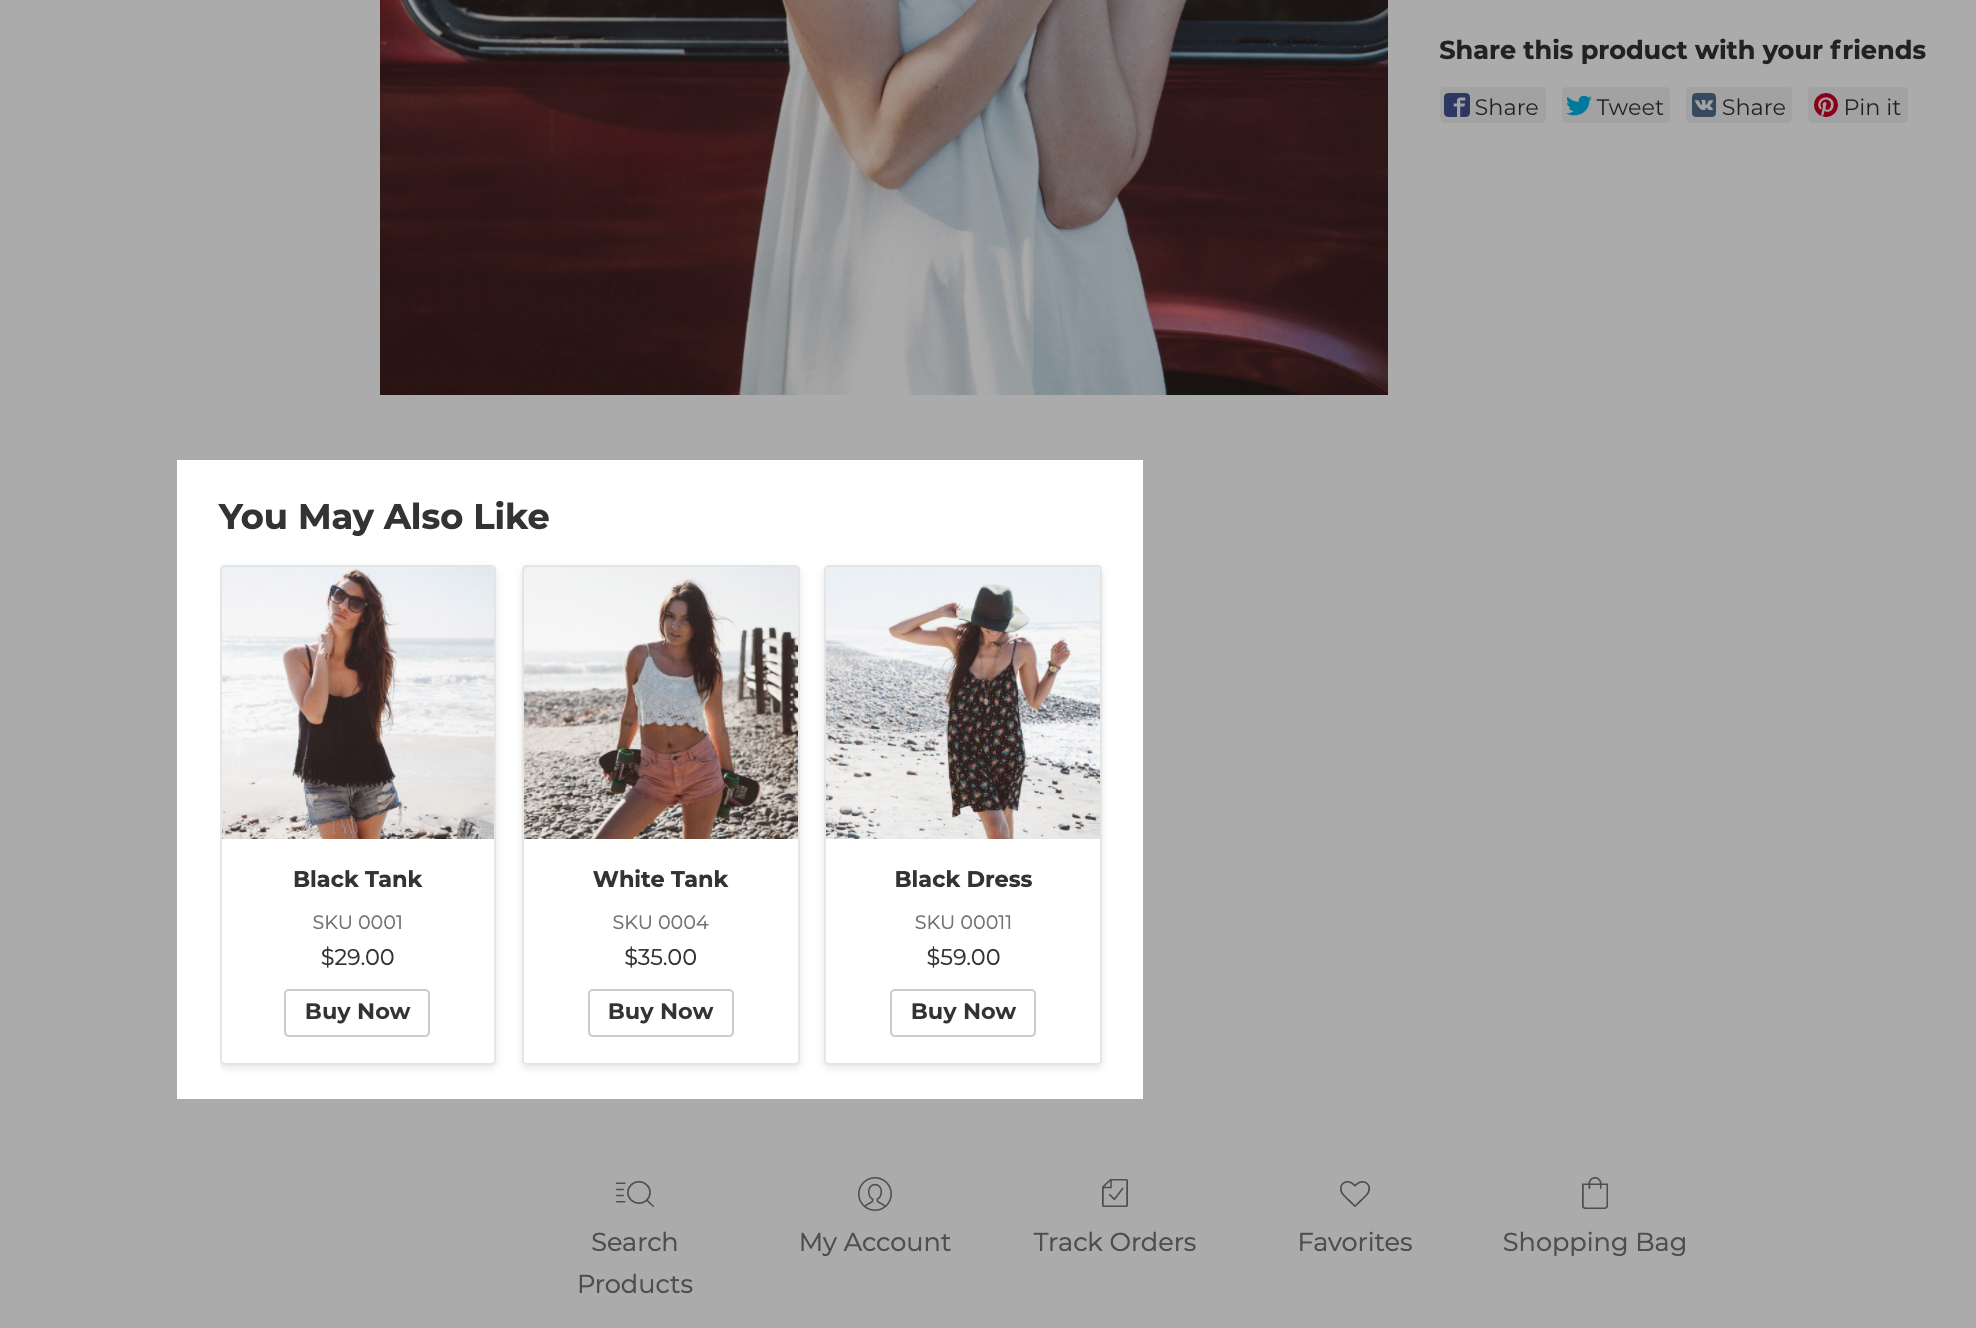This screenshot has height=1328, width=1976.
Task: Click the White Tank title link
Action: 660,879
